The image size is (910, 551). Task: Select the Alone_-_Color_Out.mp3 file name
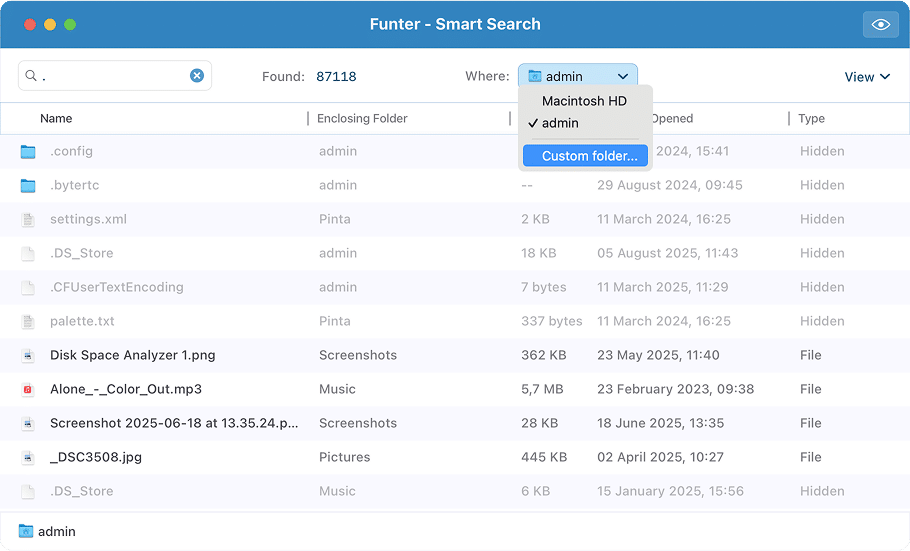[x=126, y=389]
